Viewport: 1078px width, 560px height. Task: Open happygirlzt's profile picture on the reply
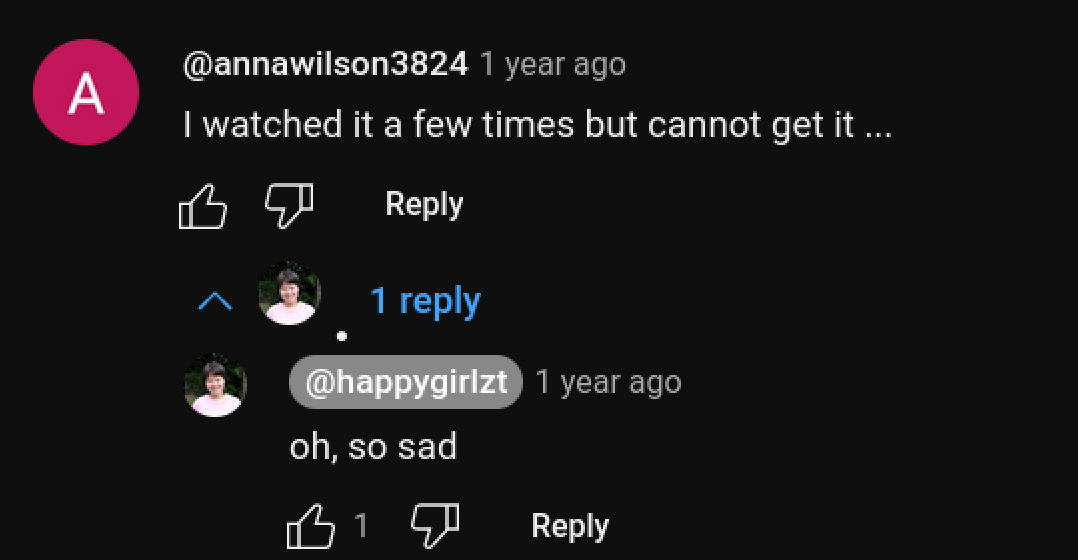tap(215, 384)
